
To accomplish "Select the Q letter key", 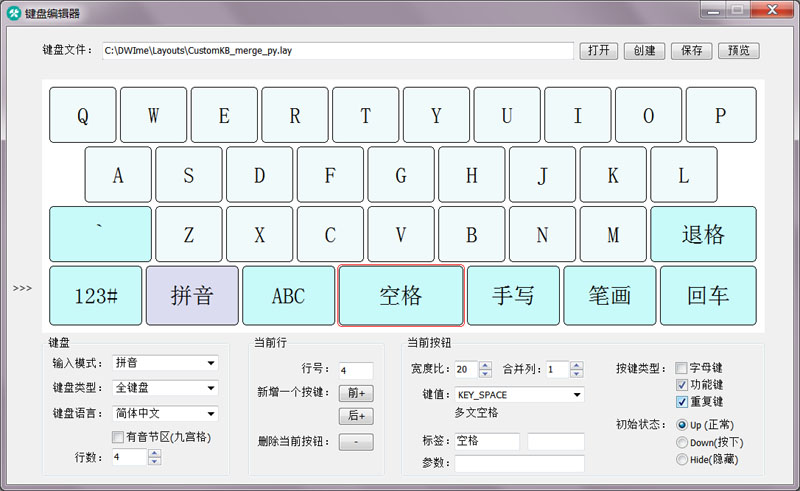I will (83, 115).
